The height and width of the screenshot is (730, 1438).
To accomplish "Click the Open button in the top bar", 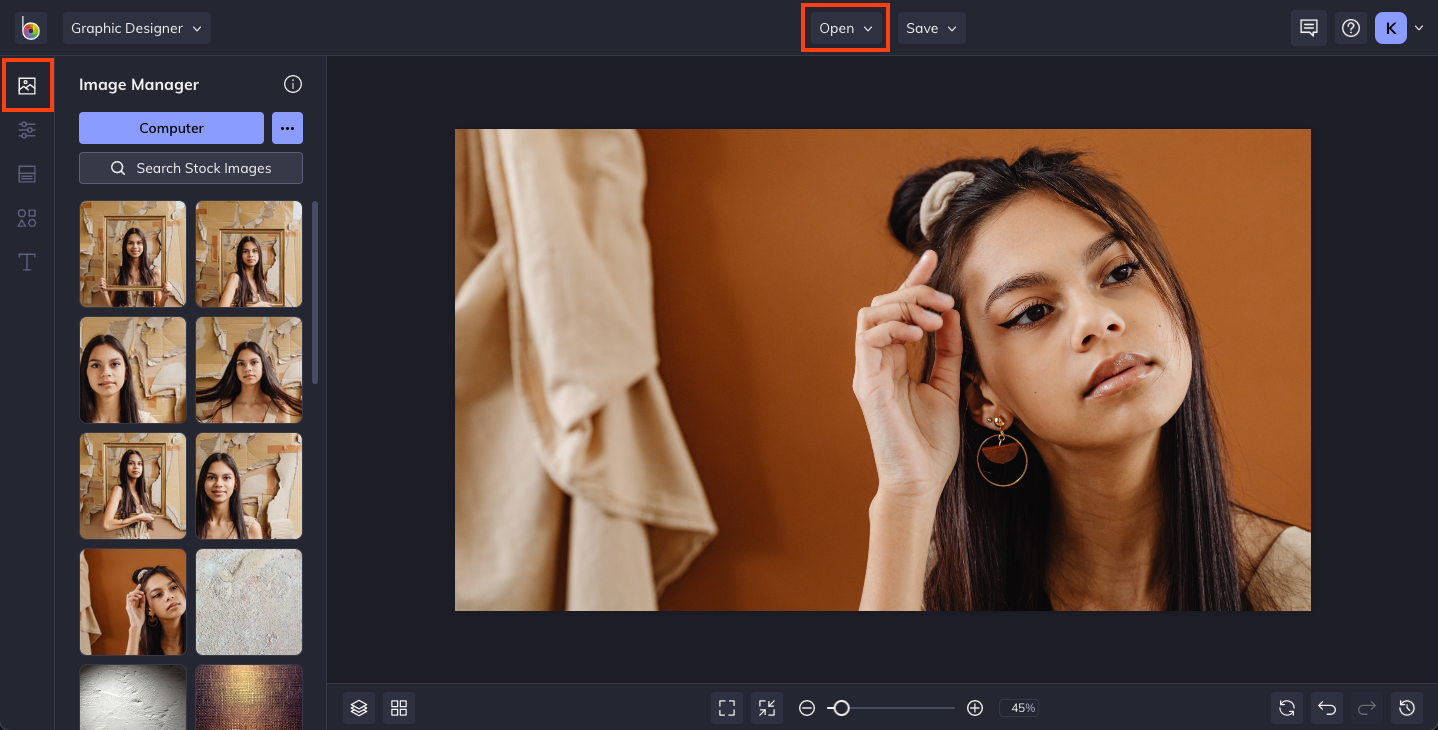I will pos(844,28).
